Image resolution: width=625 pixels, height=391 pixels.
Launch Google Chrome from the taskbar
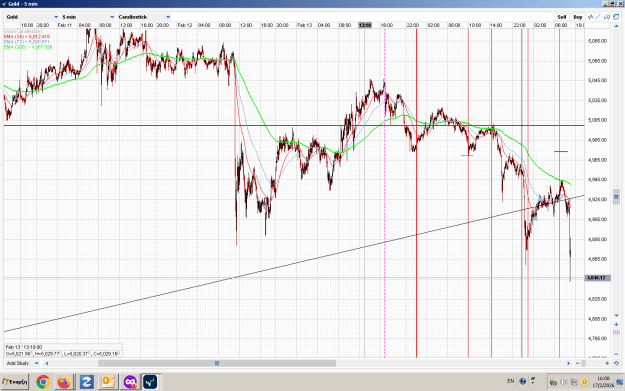[43, 382]
